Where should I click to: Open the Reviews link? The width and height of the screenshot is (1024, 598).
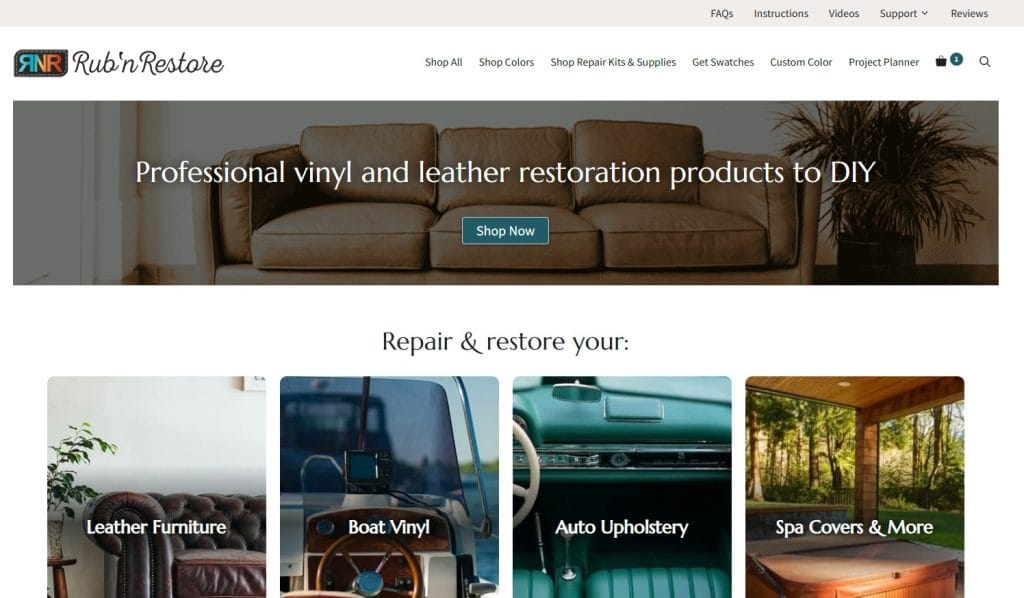(969, 13)
